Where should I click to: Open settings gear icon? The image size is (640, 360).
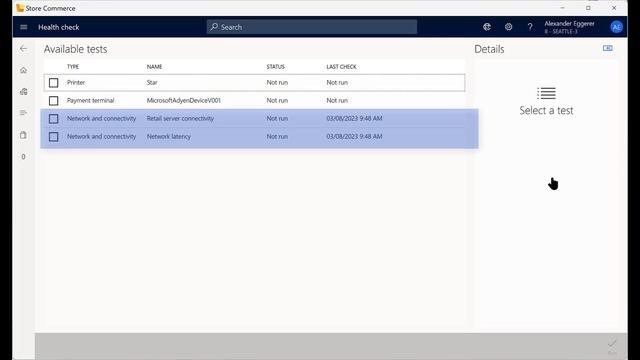[508, 27]
